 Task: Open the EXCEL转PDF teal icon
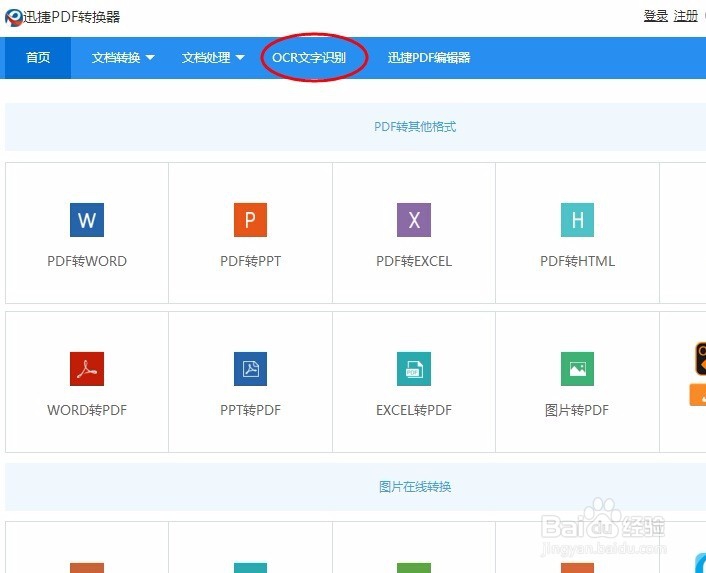[x=414, y=369]
